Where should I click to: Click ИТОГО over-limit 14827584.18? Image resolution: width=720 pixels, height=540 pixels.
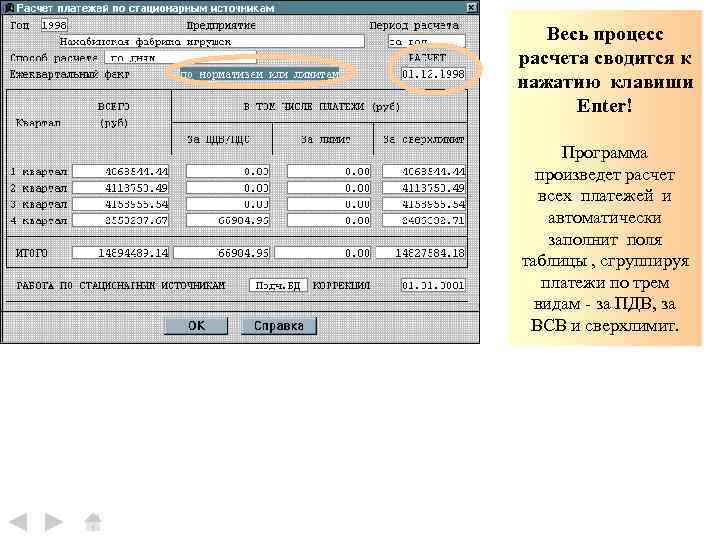(x=421, y=253)
